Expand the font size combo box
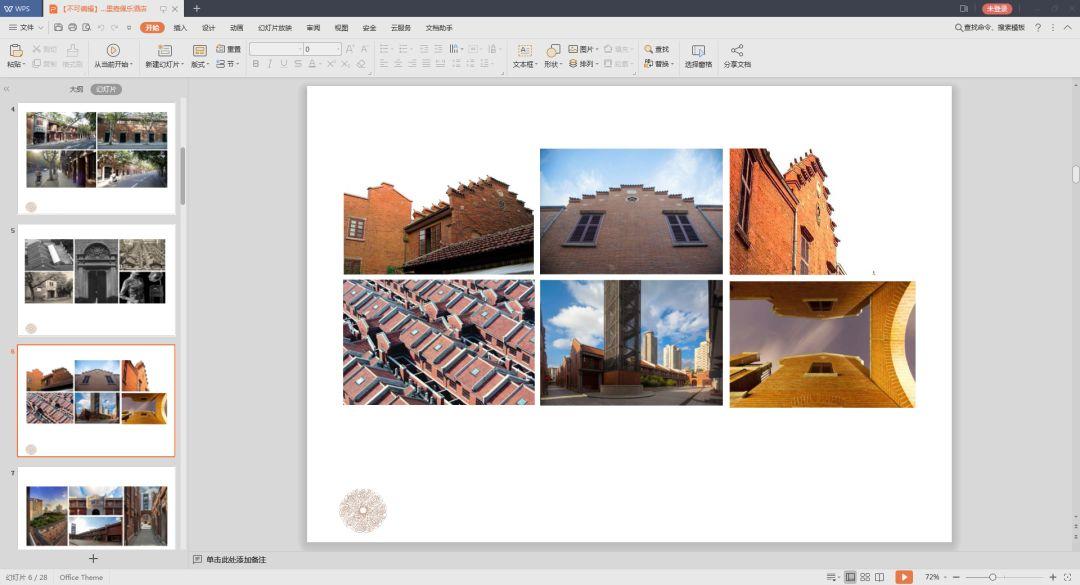 pyautogui.click(x=338, y=49)
